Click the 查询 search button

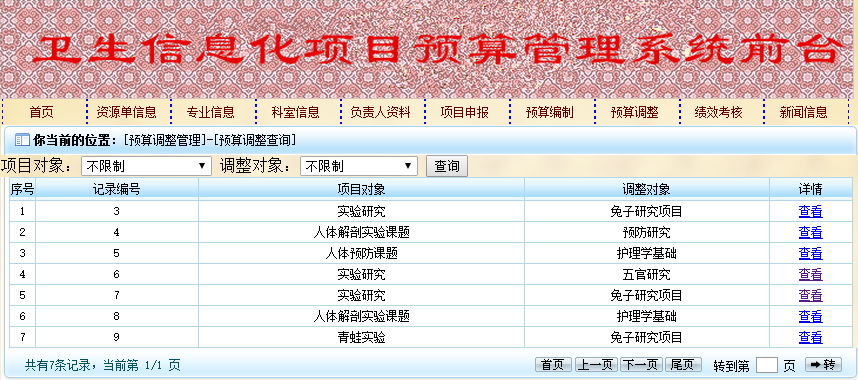click(x=447, y=166)
